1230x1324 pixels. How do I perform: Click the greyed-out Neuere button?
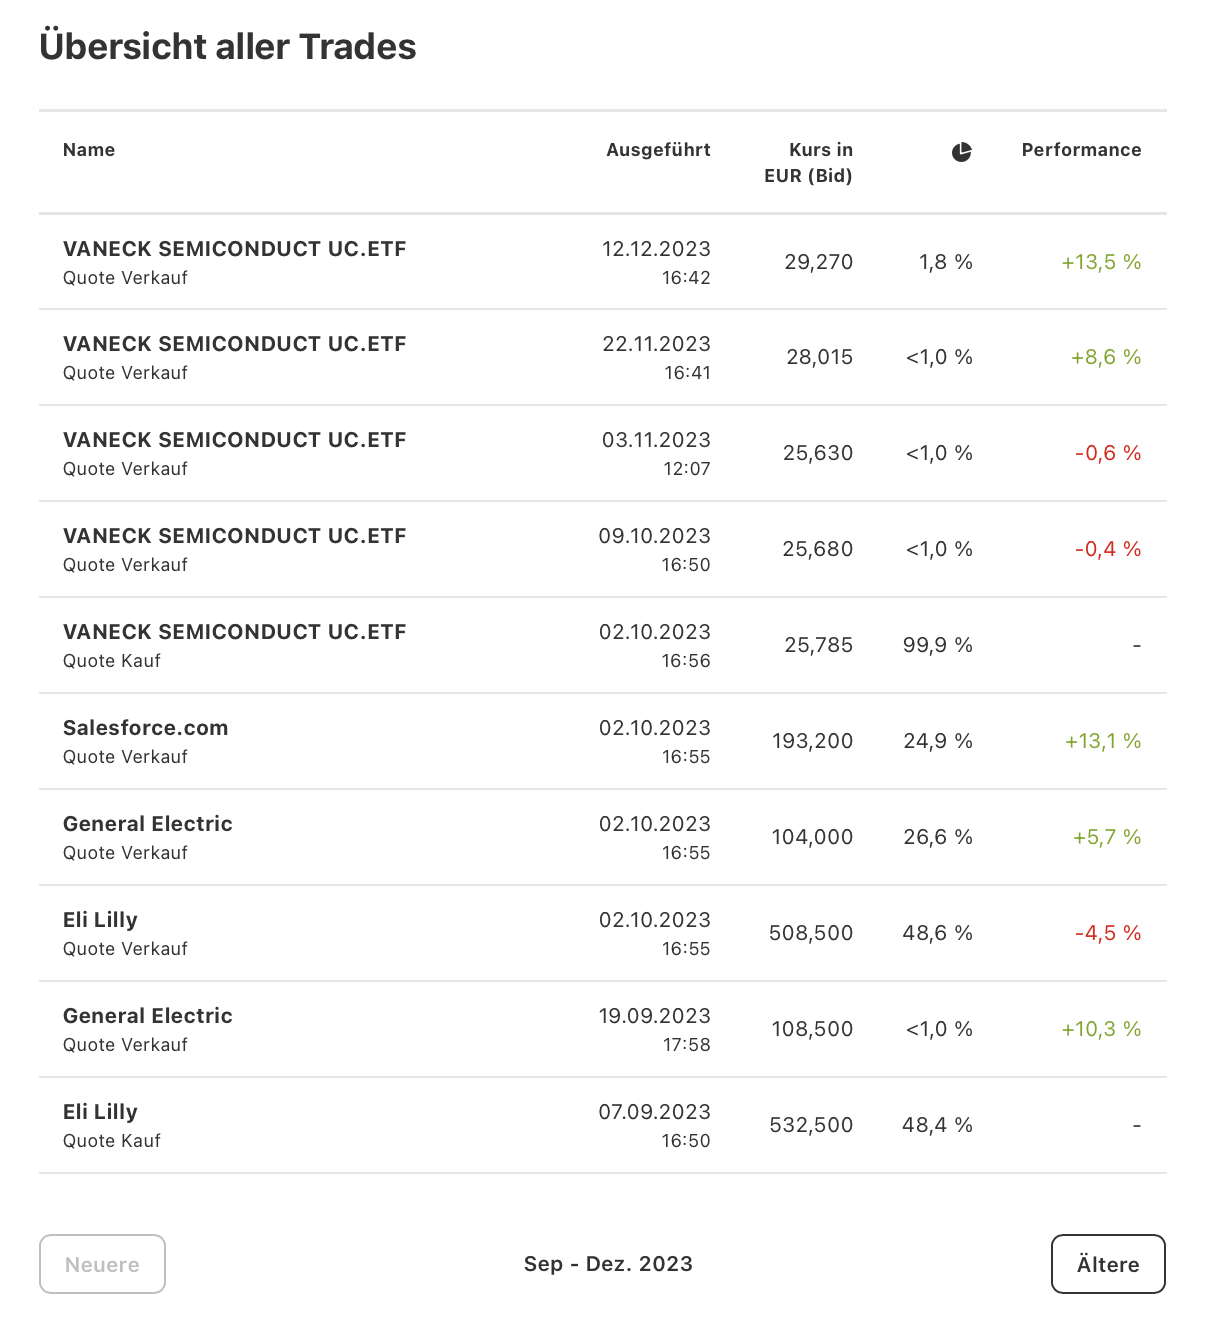pyautogui.click(x=102, y=1264)
